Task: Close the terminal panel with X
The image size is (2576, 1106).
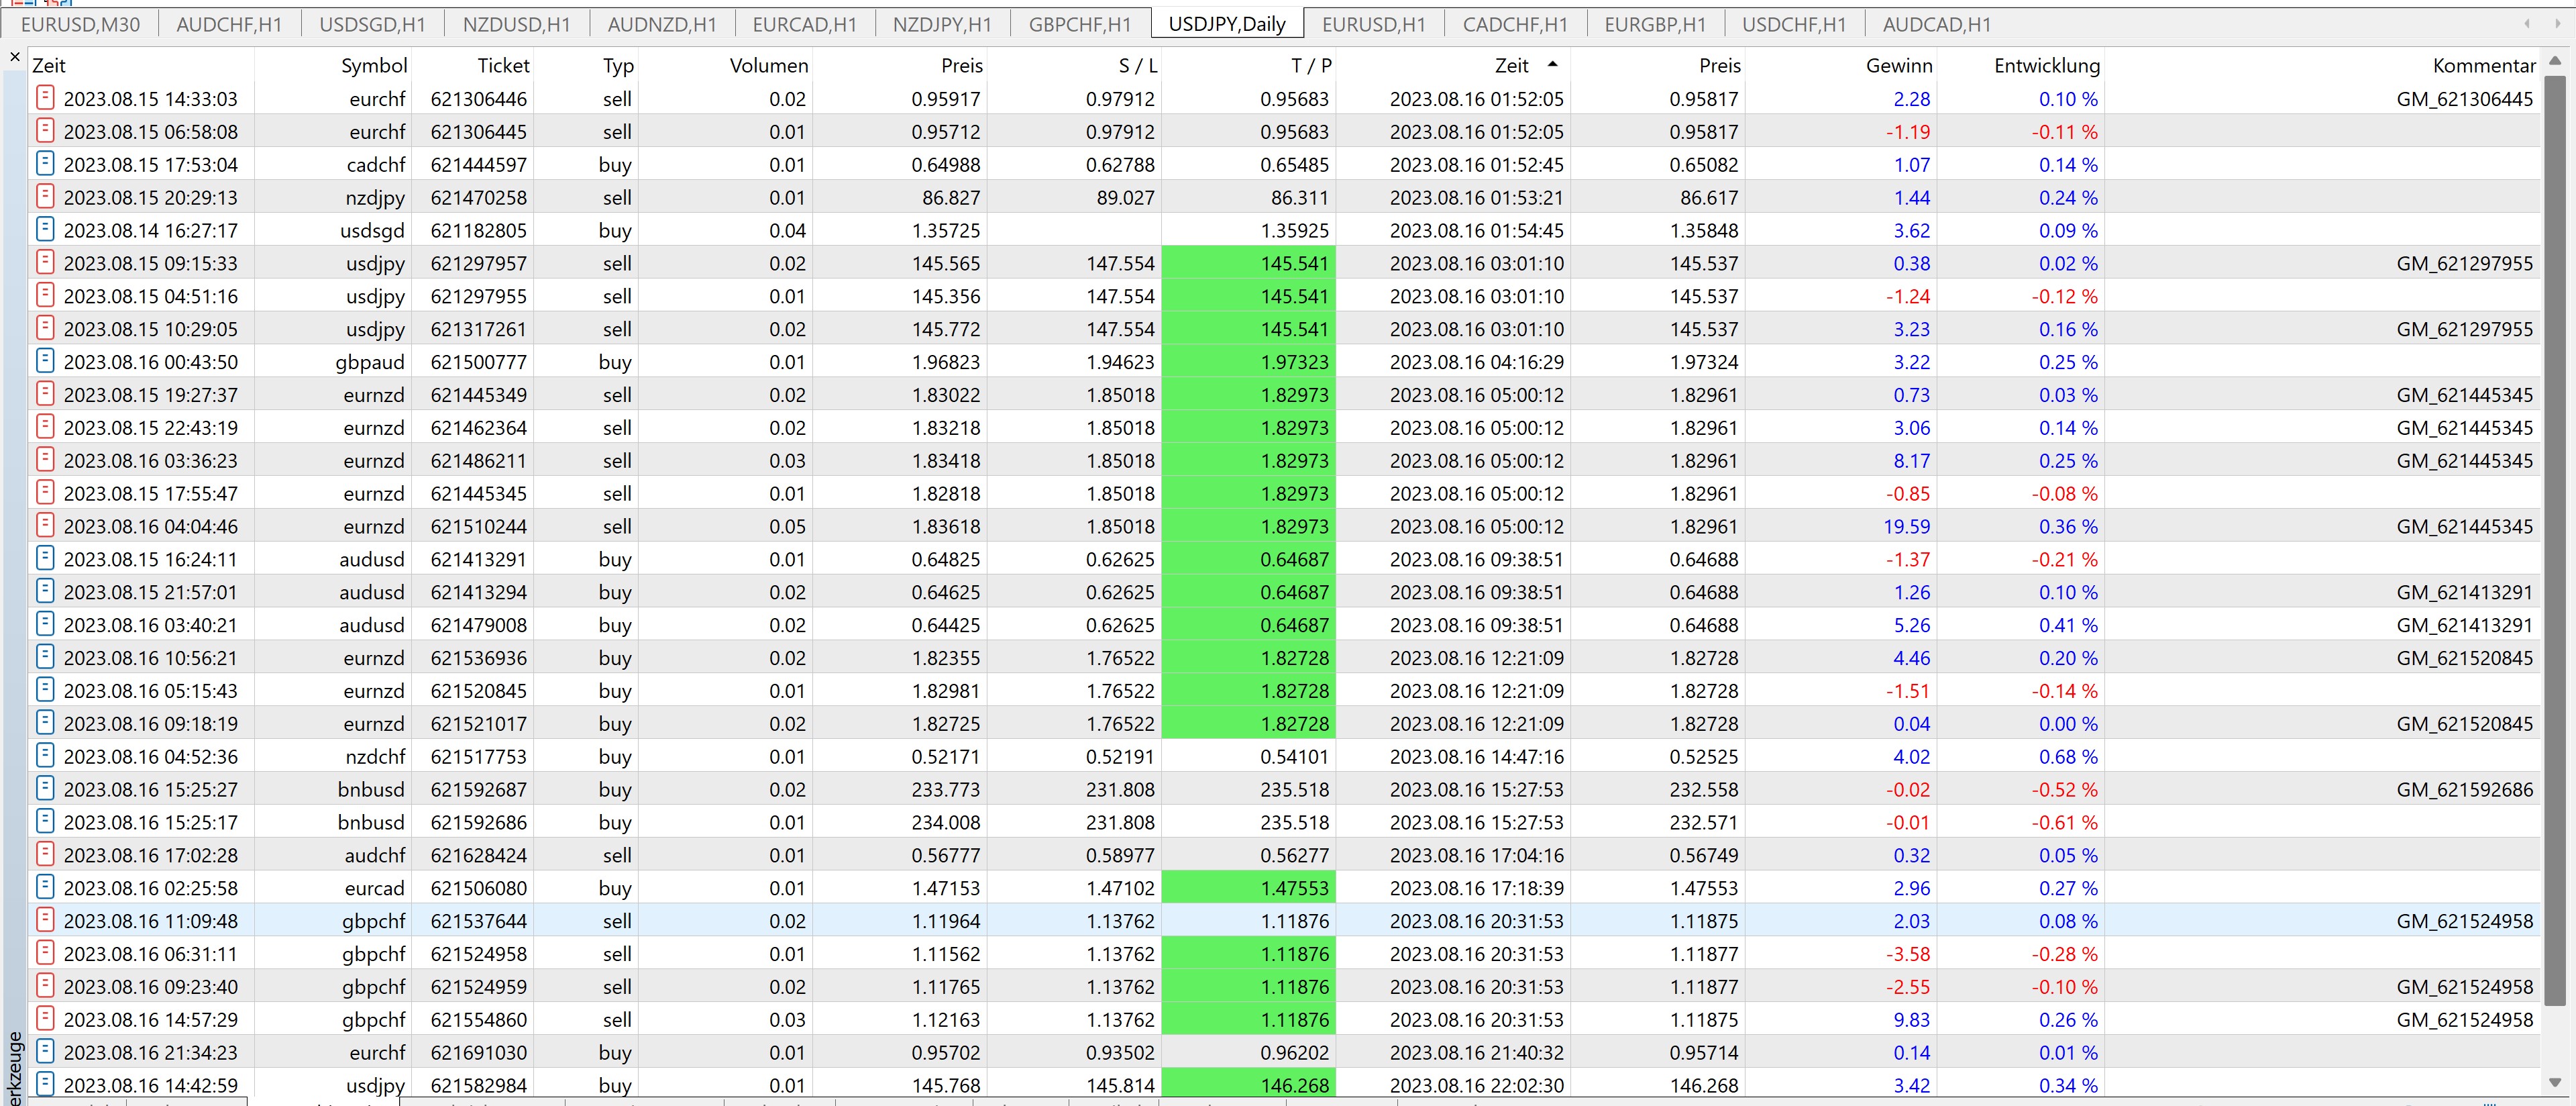Action: click(14, 58)
